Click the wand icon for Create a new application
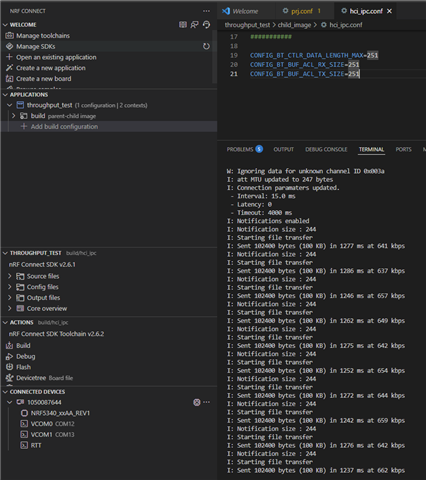Image resolution: width=426 pixels, height=480 pixels. point(9,68)
